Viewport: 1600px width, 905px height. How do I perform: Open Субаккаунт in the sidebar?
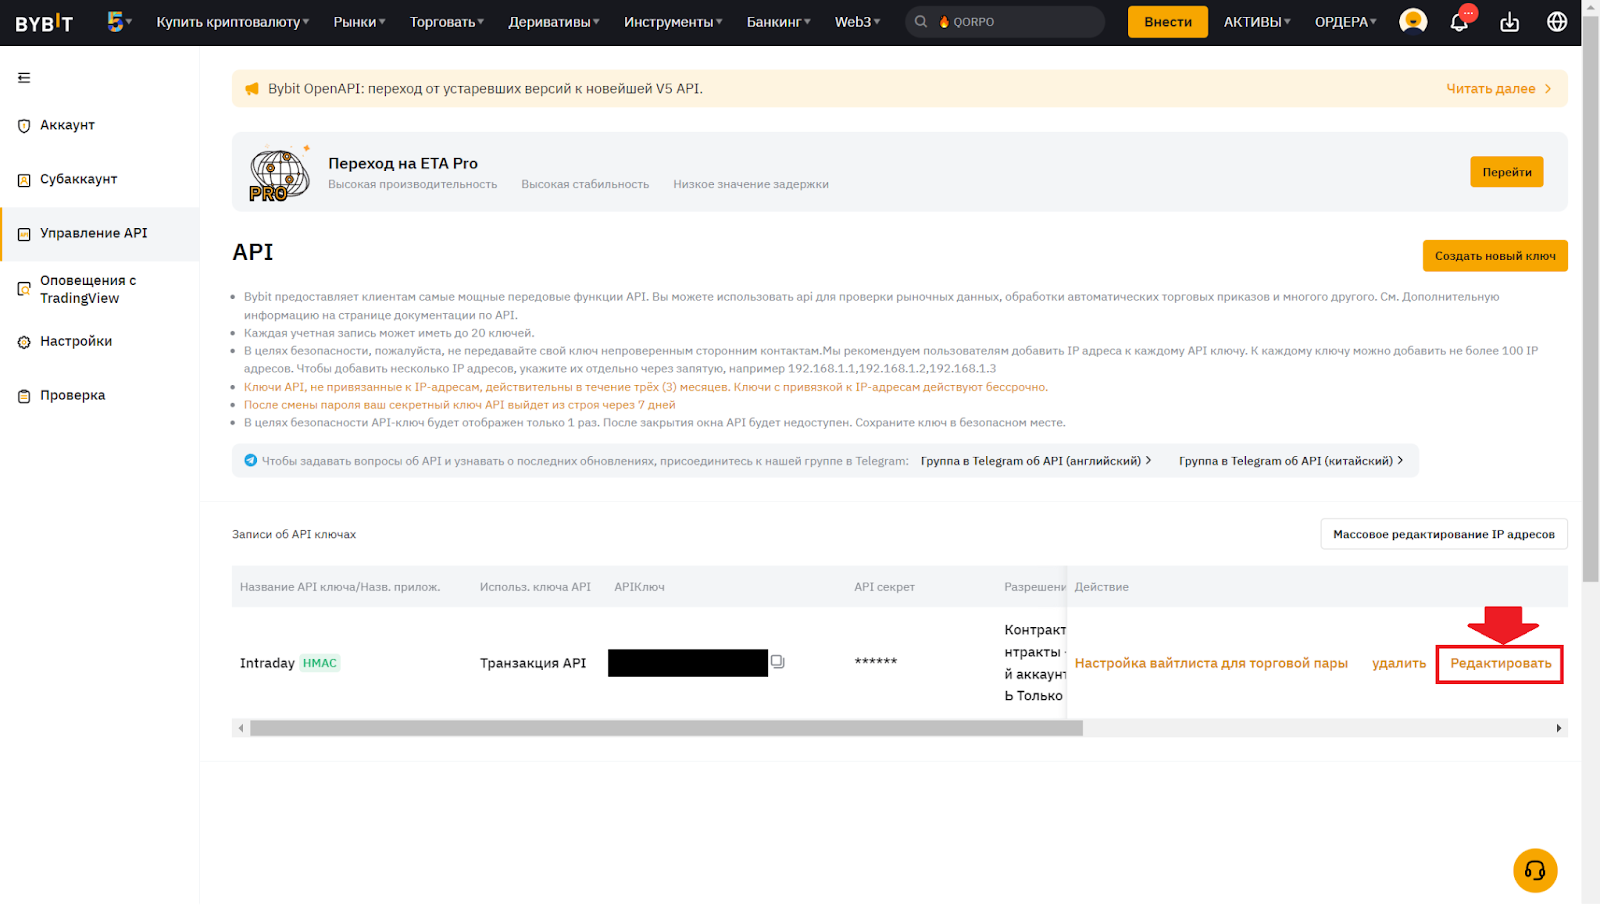[x=78, y=179]
